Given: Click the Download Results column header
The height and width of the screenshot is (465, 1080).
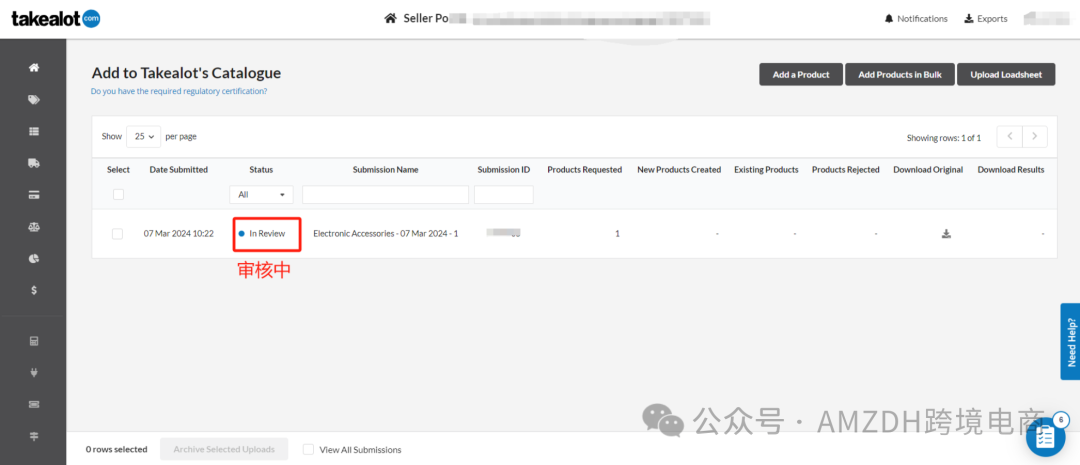Looking at the screenshot, I should coord(1010,169).
